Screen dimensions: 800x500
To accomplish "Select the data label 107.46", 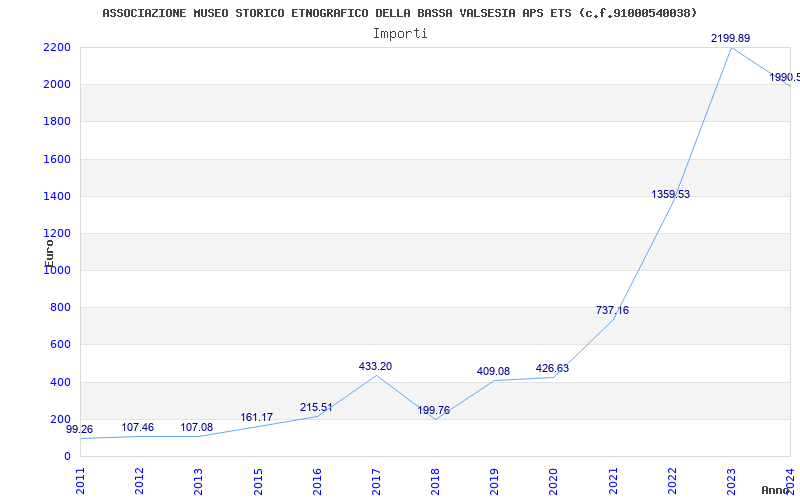I will click(137, 428).
